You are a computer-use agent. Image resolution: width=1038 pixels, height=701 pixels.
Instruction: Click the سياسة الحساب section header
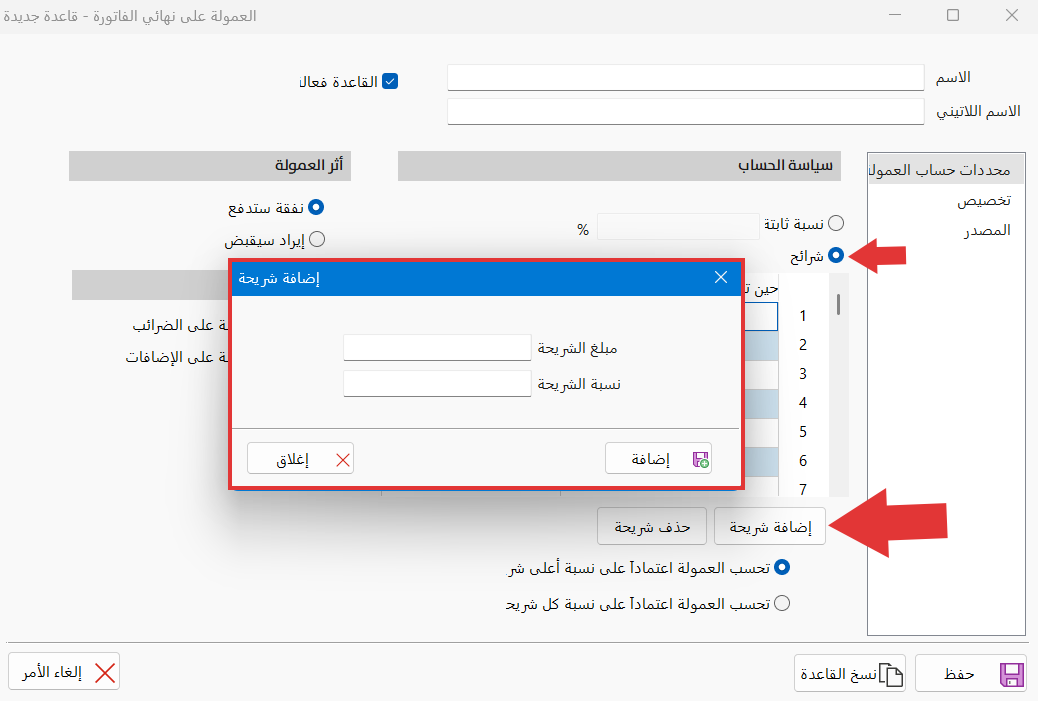coord(619,165)
